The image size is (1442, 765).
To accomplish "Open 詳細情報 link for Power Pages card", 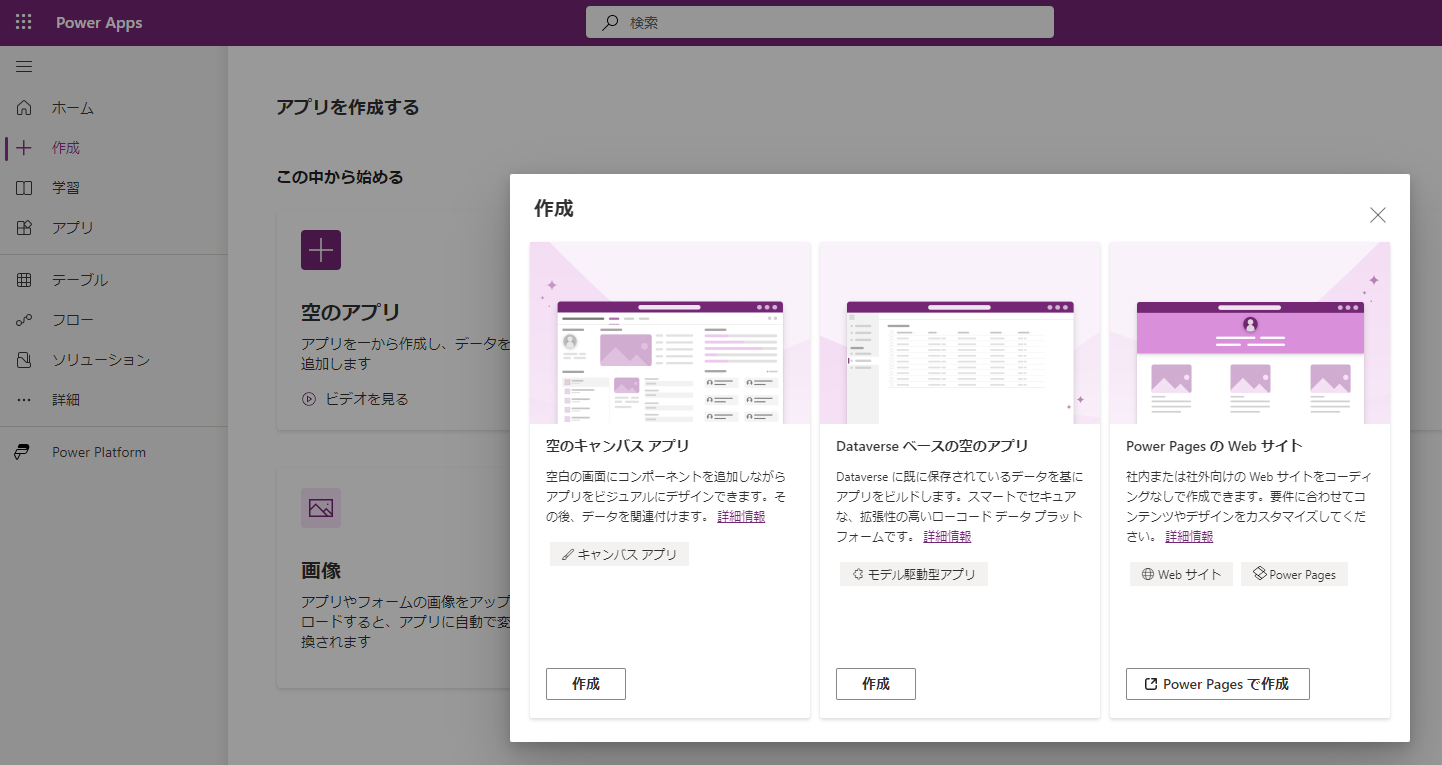I will click(x=1189, y=535).
